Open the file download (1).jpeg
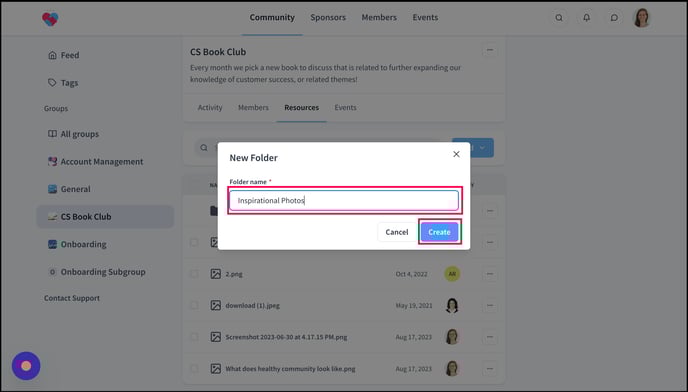 (252, 306)
